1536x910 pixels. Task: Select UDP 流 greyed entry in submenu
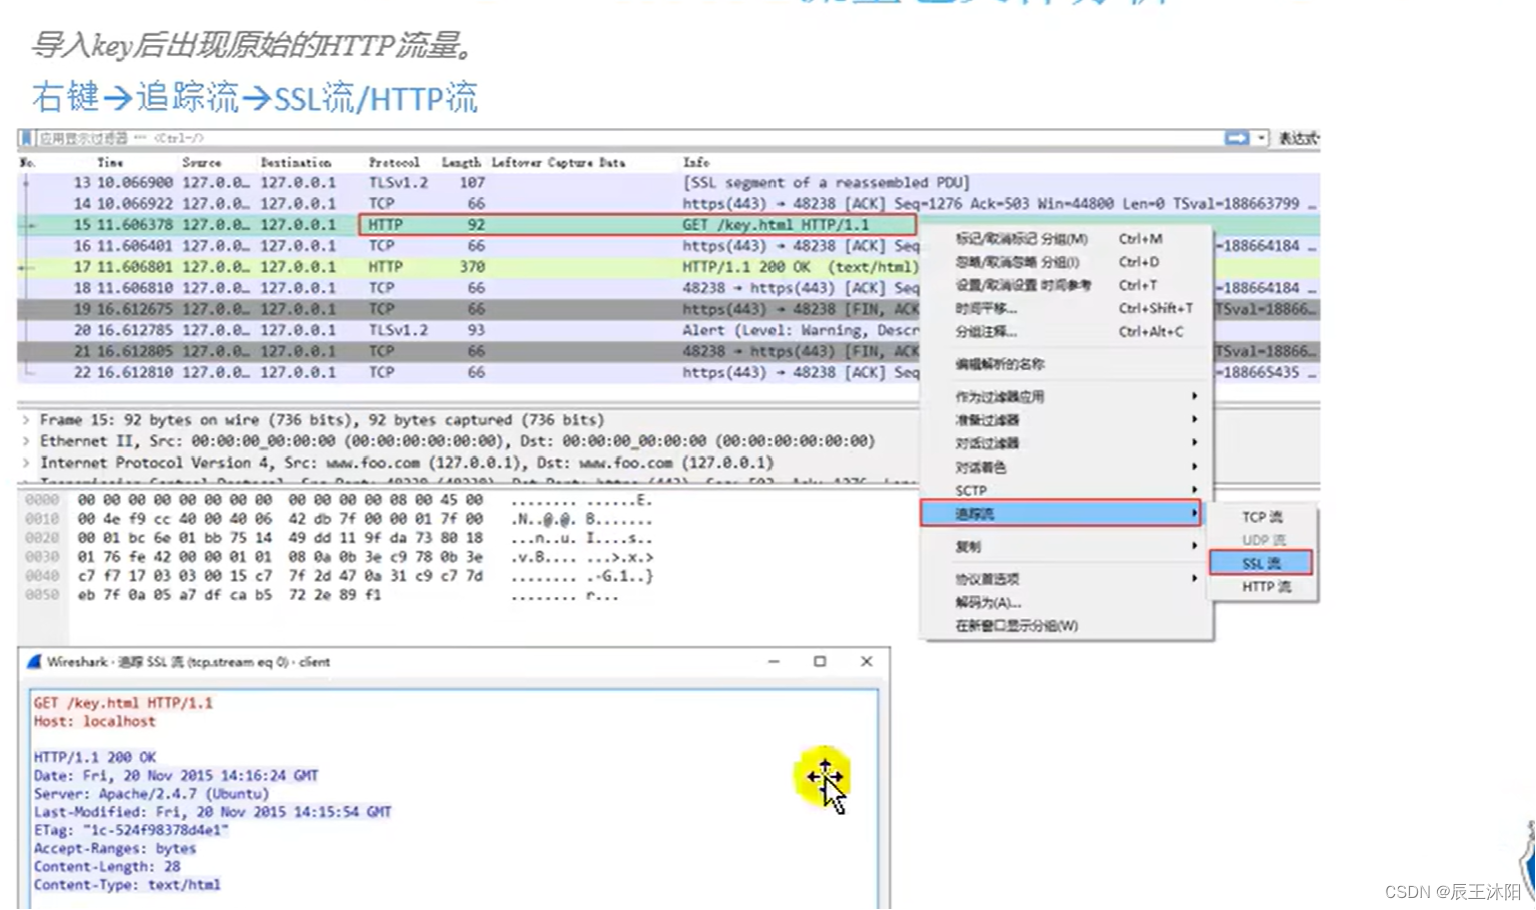(1262, 540)
